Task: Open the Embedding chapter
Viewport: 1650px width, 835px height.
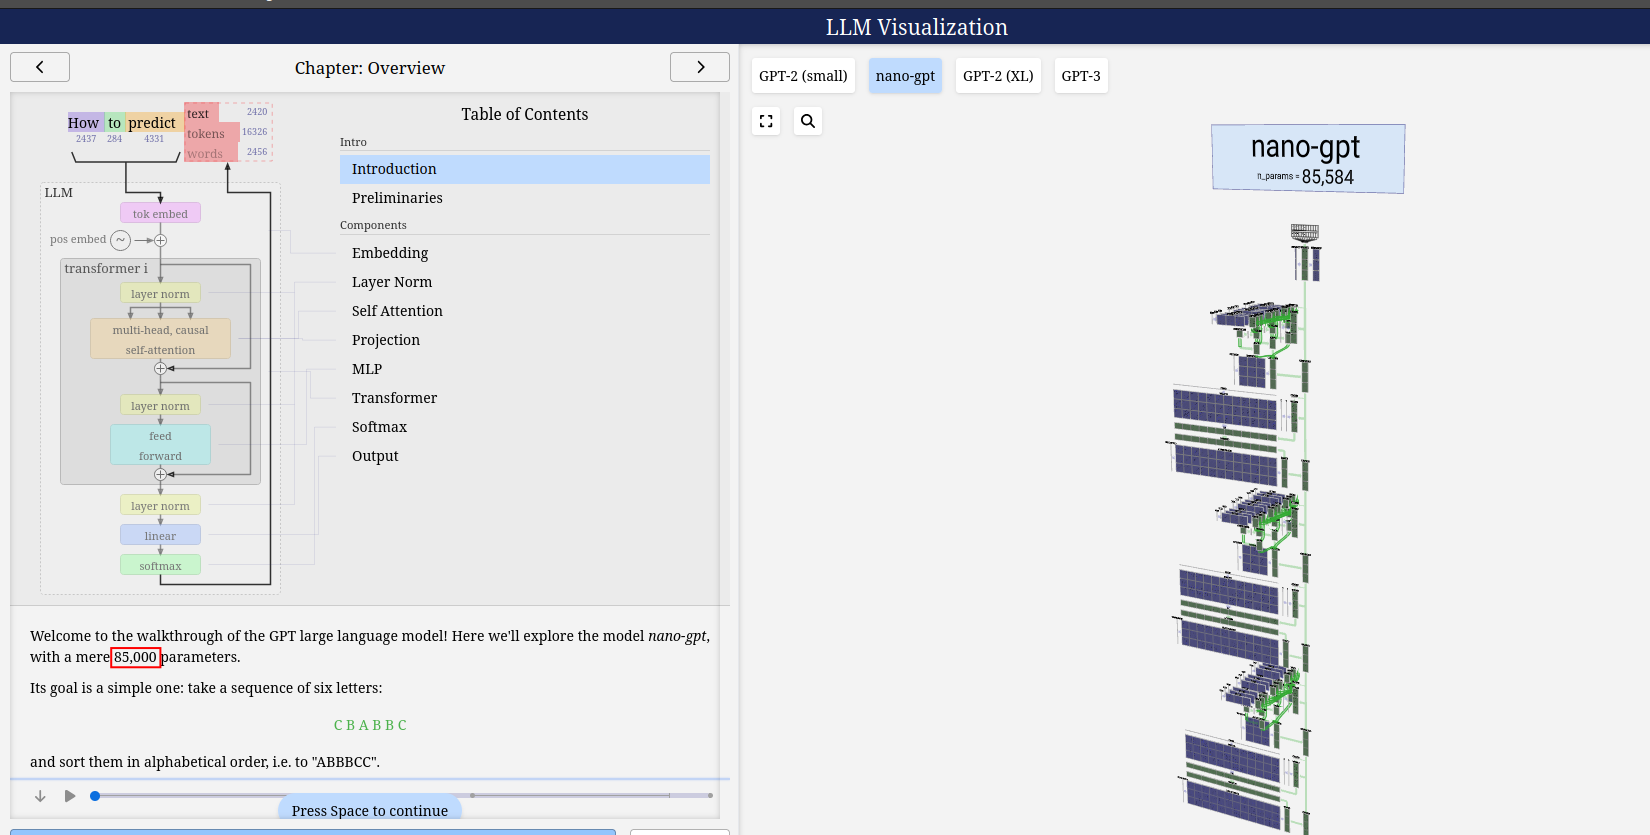Action: point(525,253)
